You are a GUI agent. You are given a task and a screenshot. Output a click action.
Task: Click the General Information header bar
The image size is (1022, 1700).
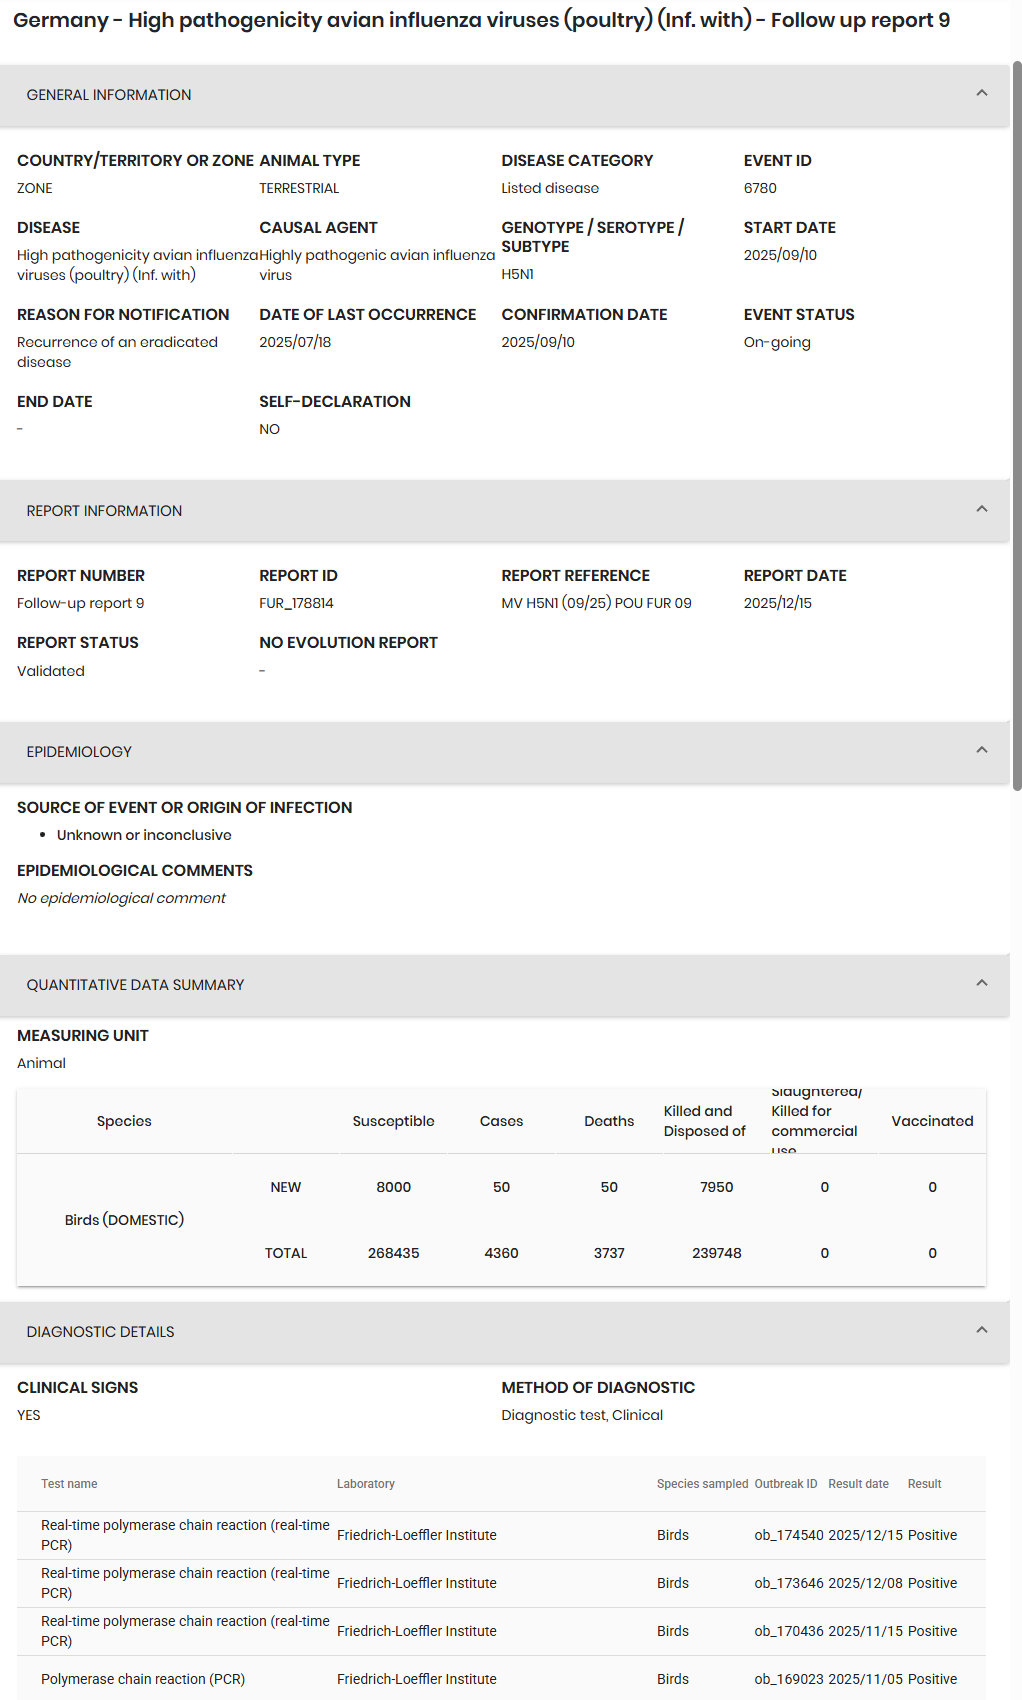(504, 95)
